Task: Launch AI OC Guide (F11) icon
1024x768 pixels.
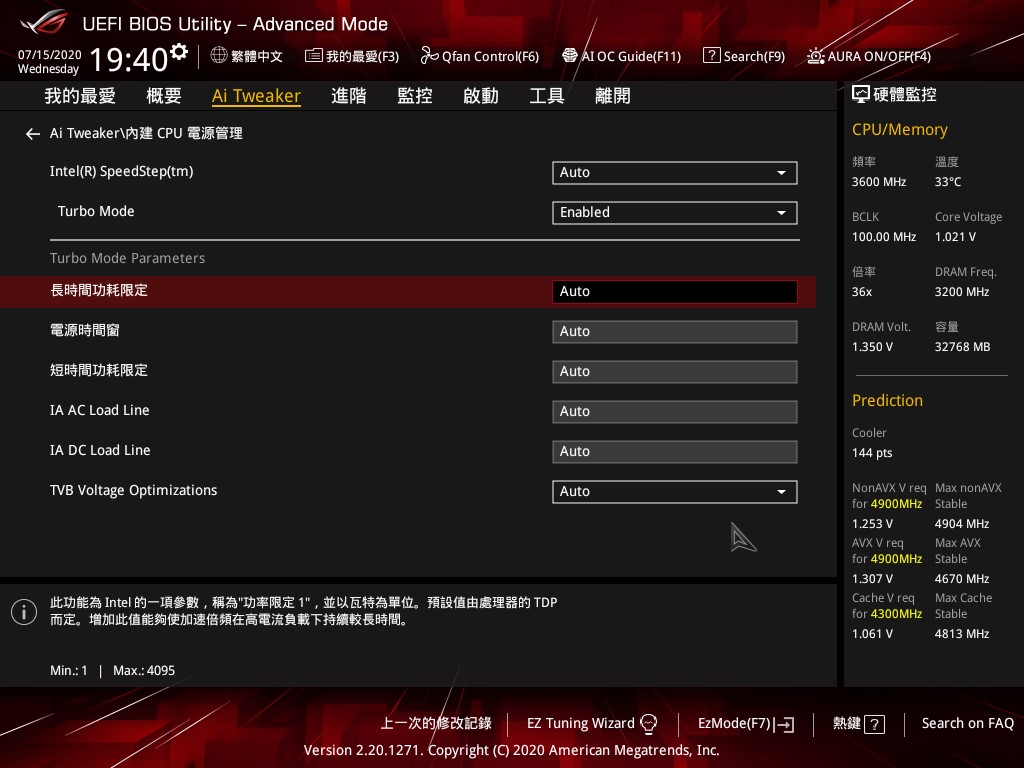Action: tap(569, 56)
